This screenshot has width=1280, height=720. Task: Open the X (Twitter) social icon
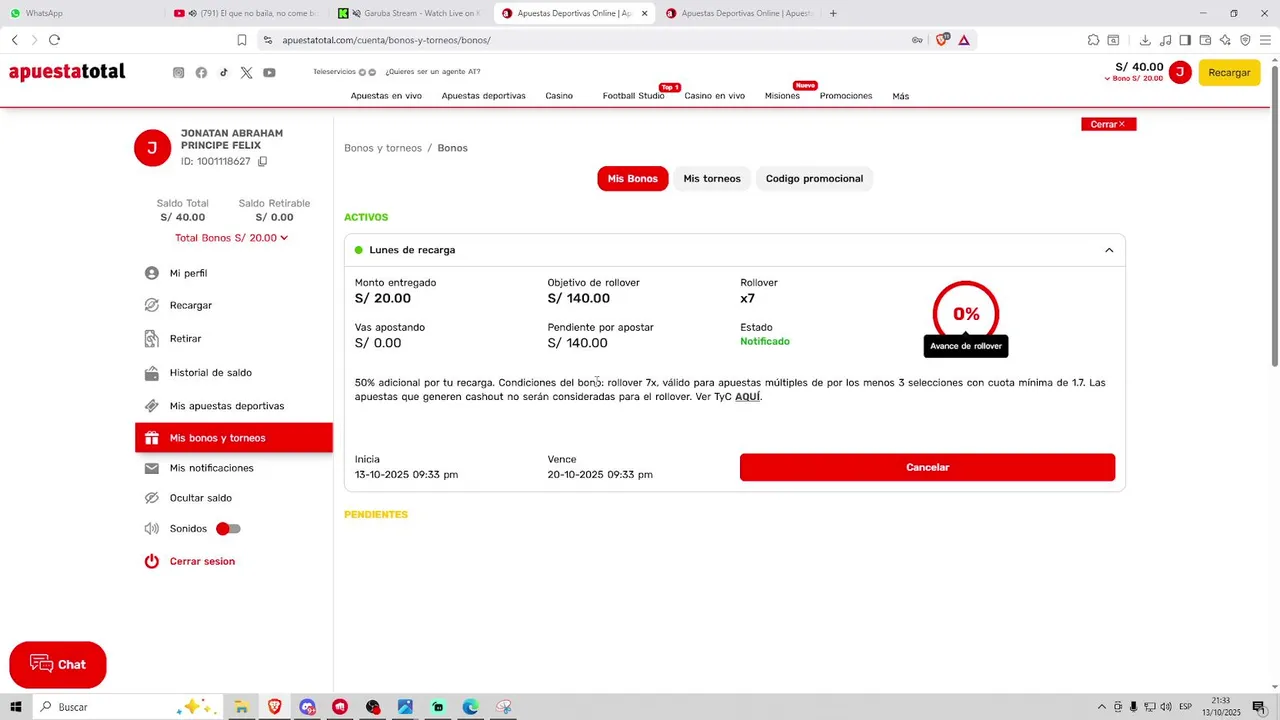click(x=246, y=73)
